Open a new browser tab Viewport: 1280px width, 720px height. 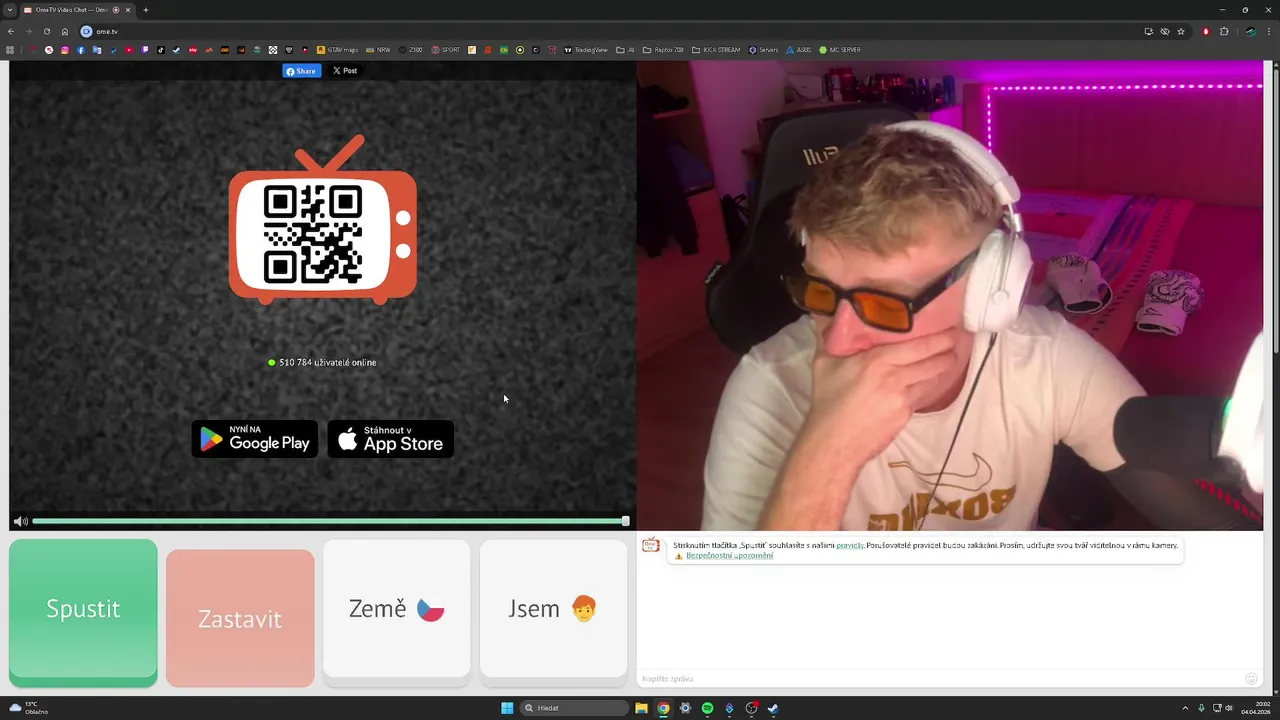146,10
